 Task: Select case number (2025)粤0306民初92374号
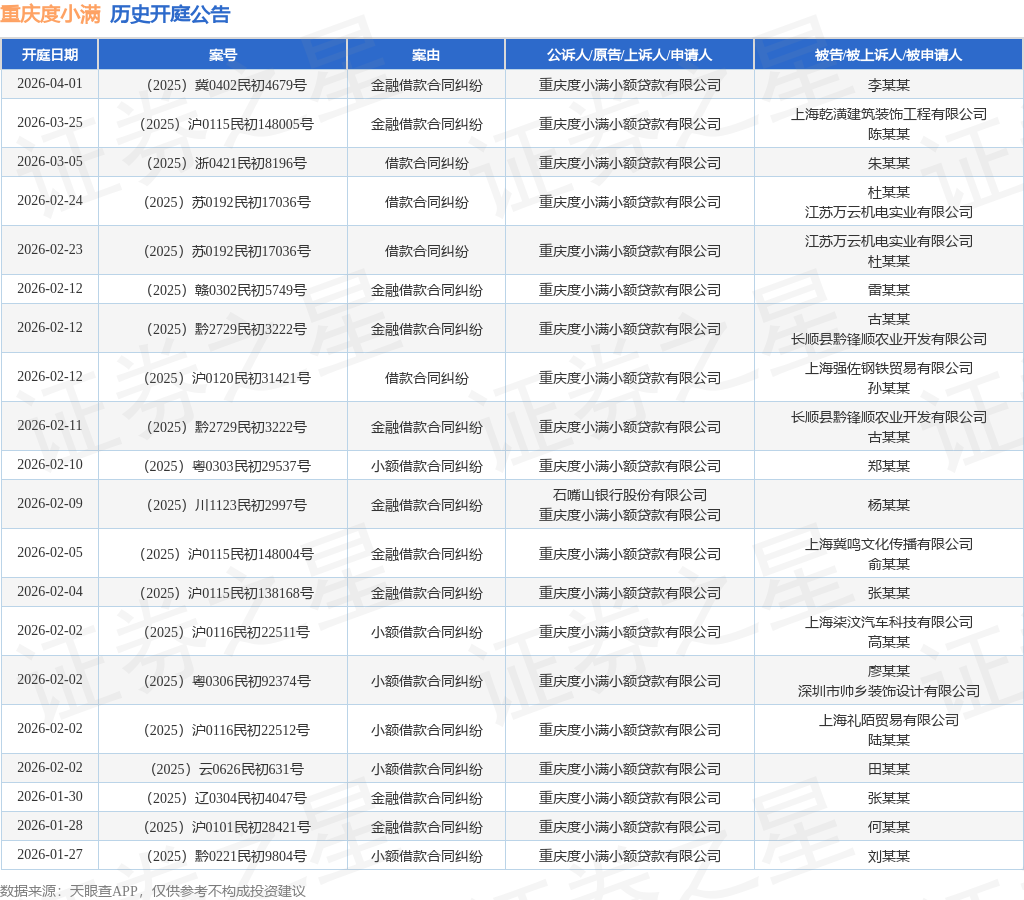226,681
